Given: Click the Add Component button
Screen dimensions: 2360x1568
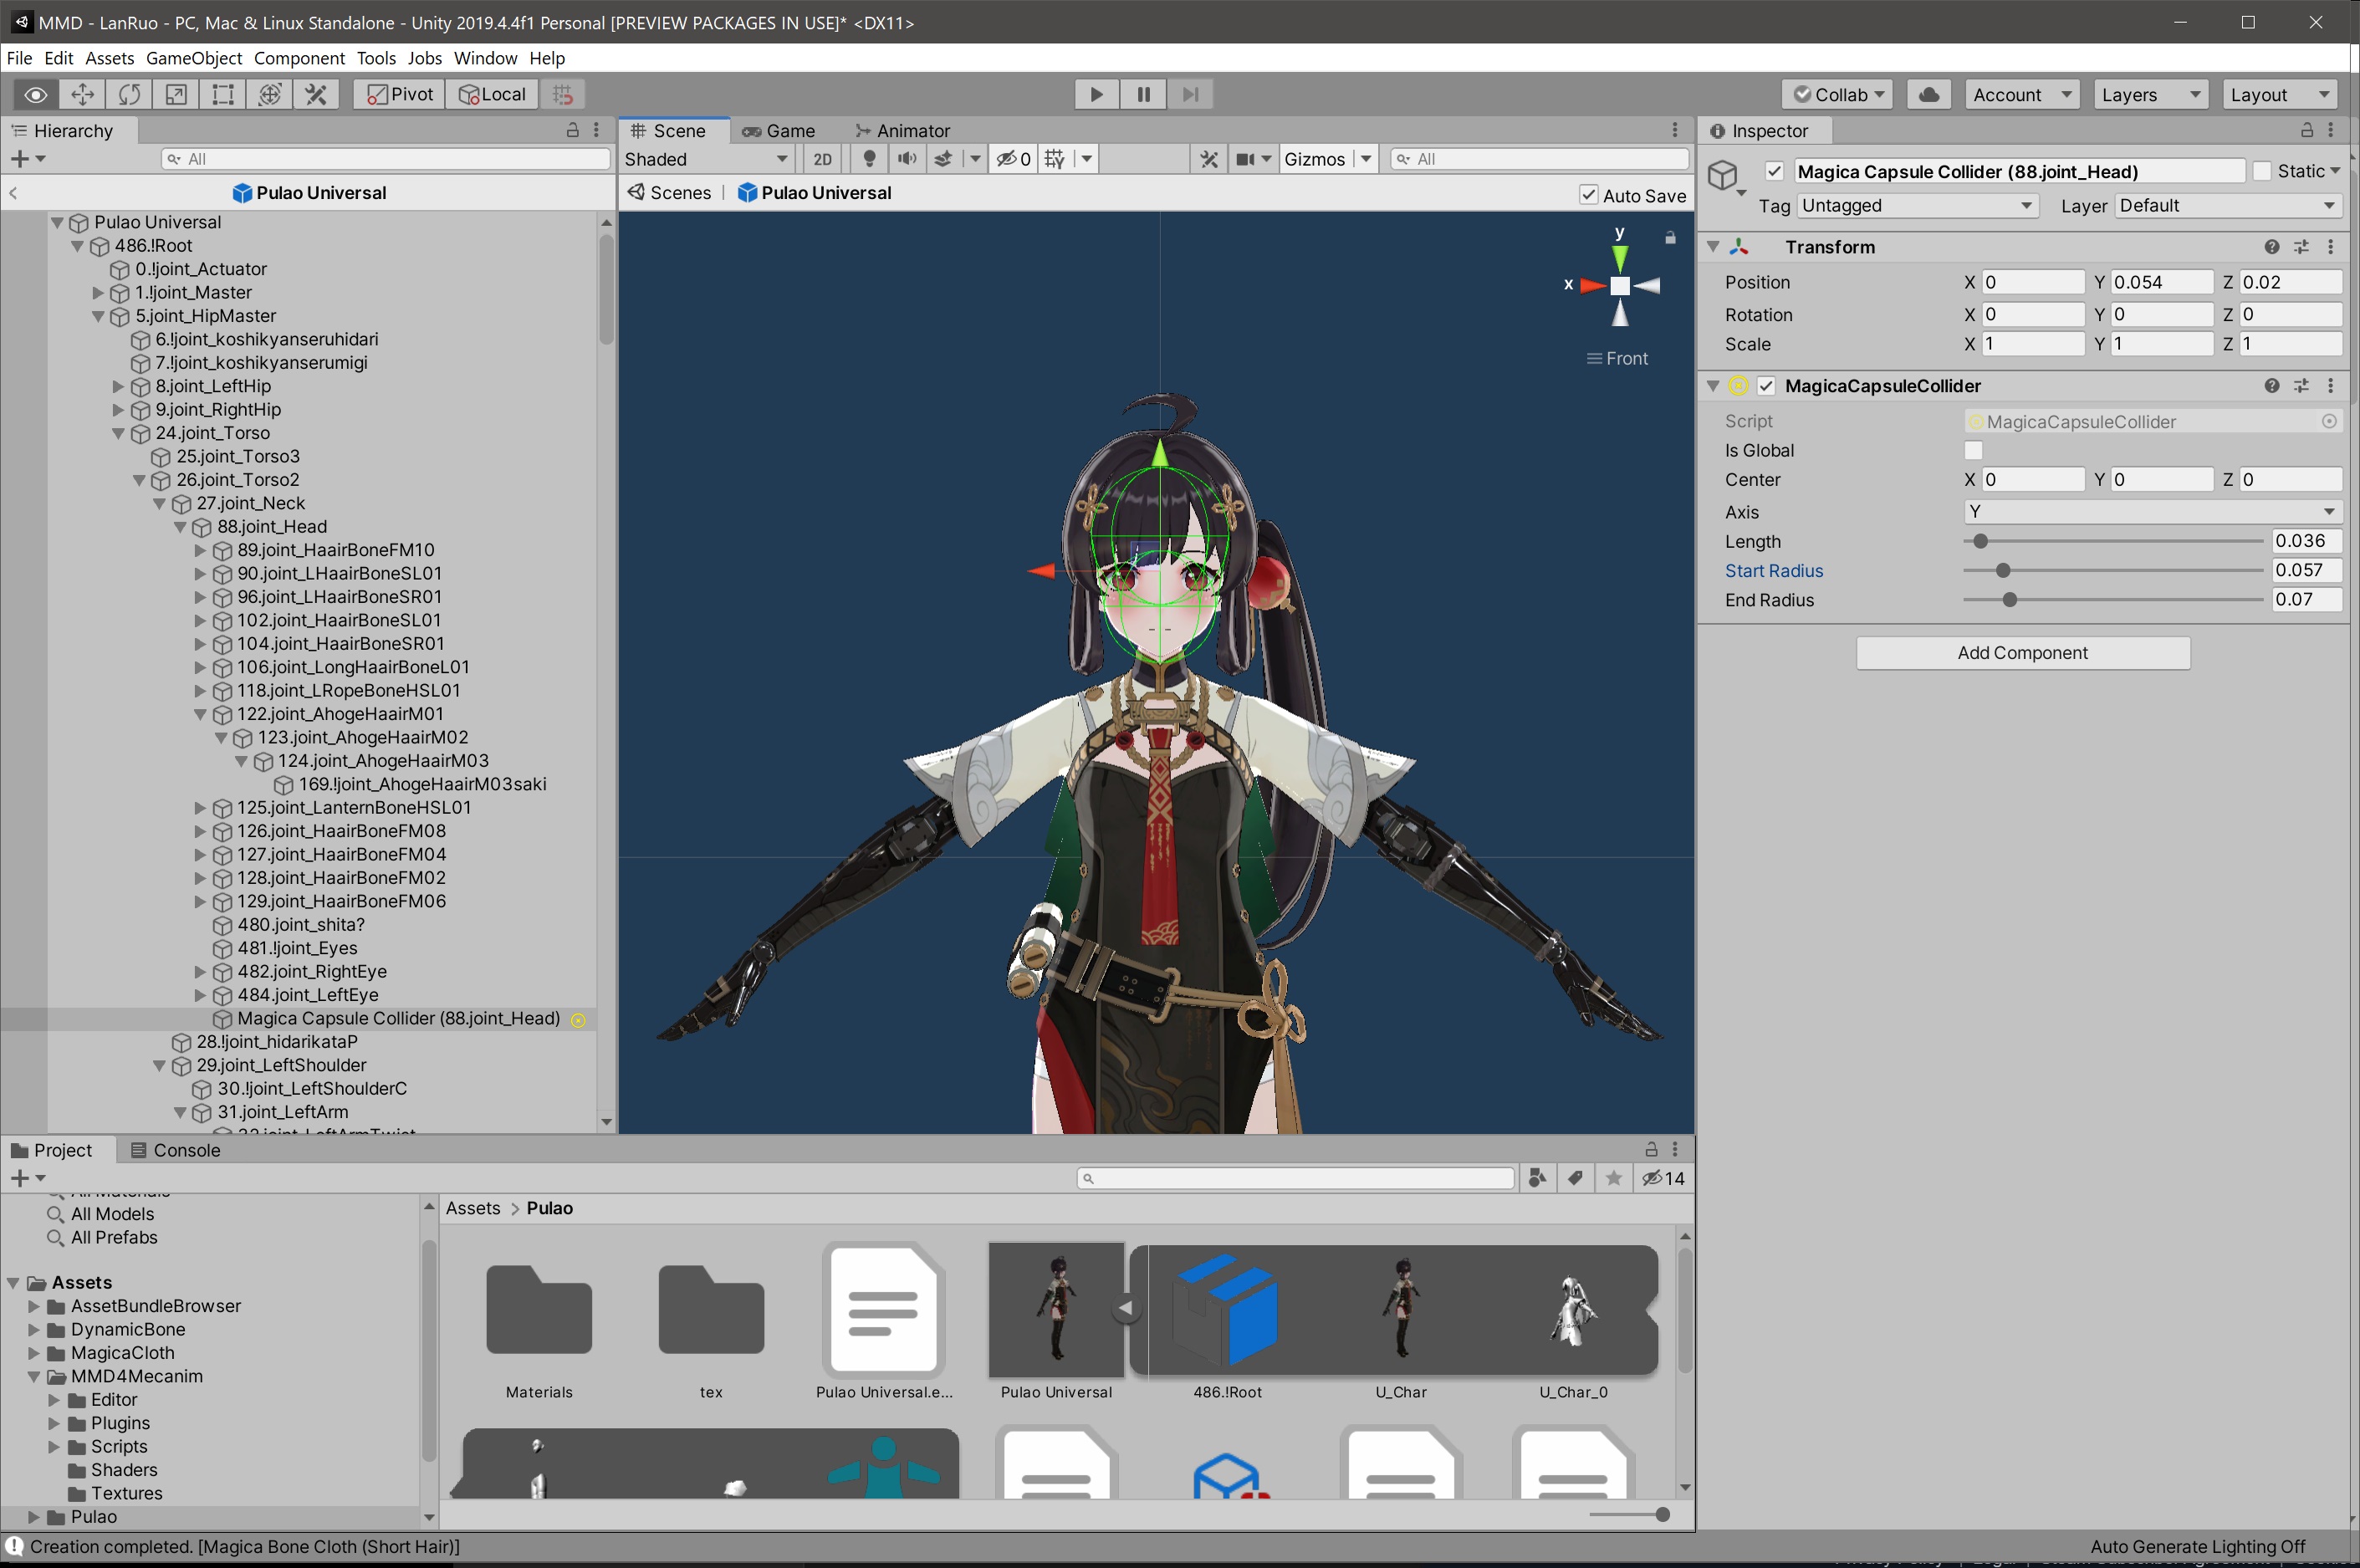Looking at the screenshot, I should click(2022, 652).
